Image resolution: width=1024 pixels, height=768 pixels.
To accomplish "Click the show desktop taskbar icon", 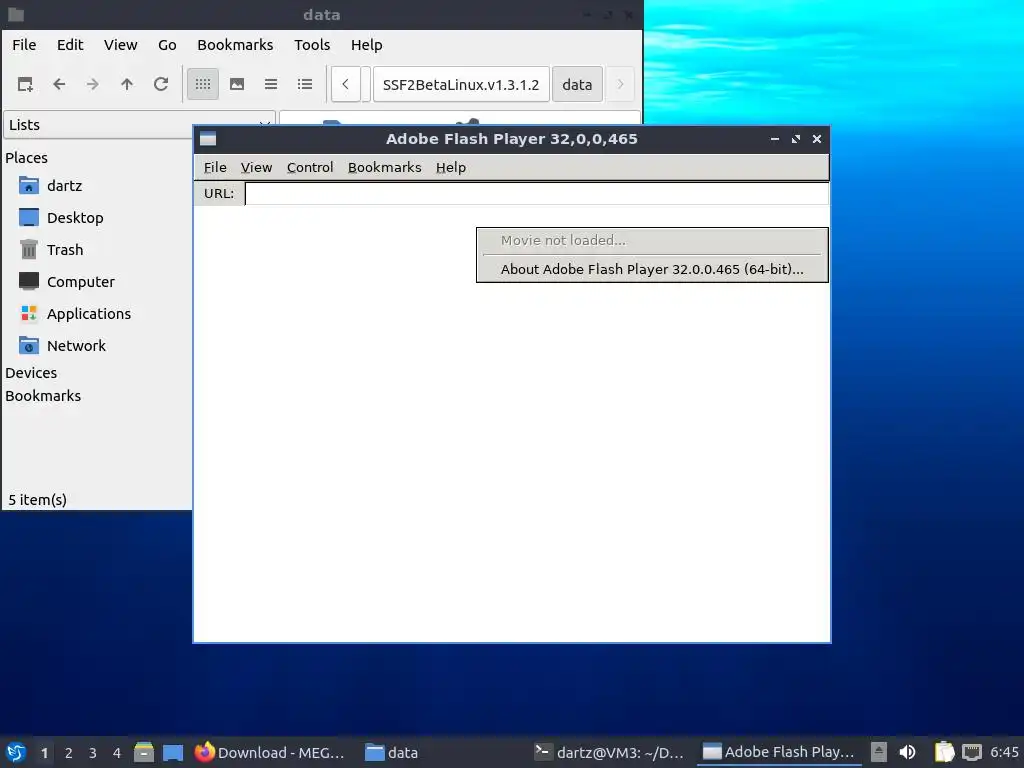I will [x=173, y=752].
